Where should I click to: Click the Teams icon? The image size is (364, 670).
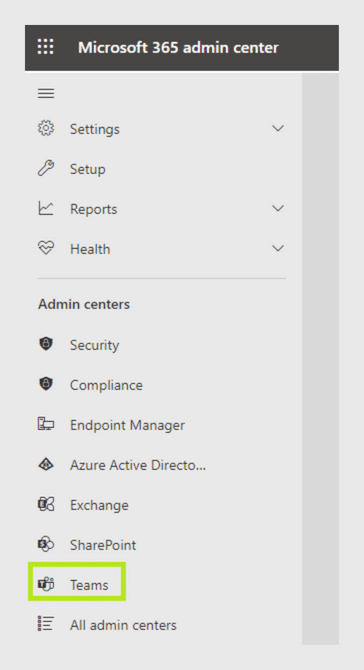pyautogui.click(x=46, y=584)
